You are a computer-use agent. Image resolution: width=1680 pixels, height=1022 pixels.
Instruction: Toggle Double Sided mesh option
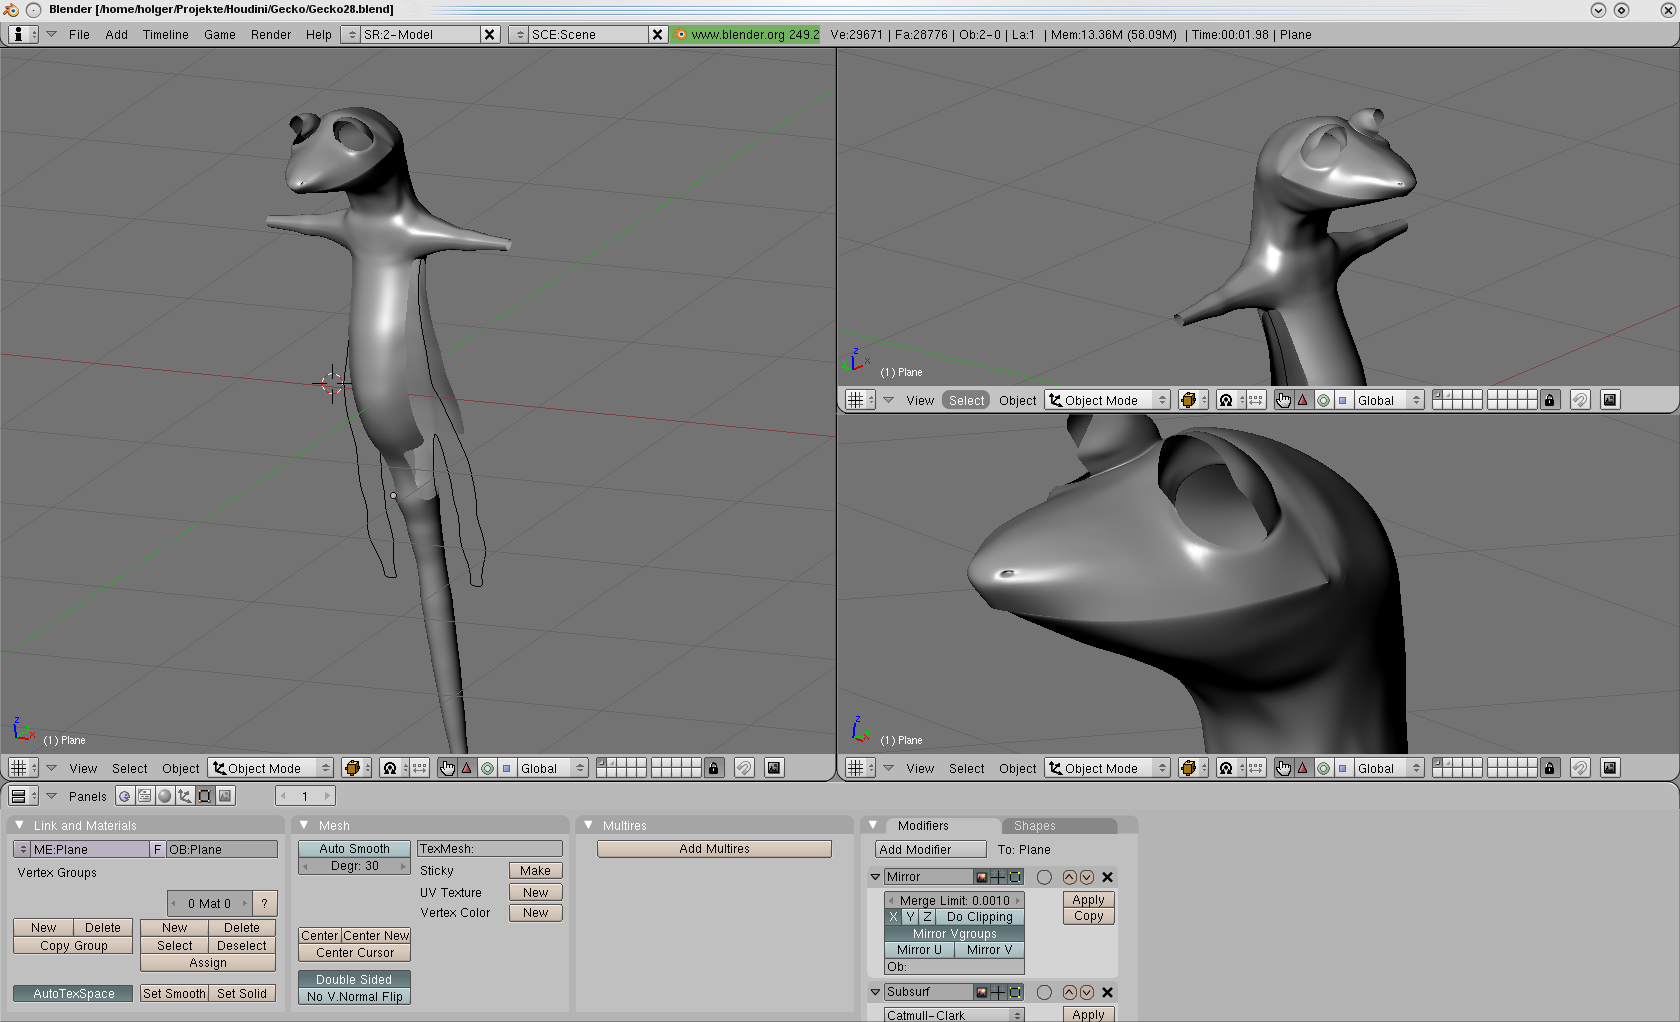tap(354, 980)
